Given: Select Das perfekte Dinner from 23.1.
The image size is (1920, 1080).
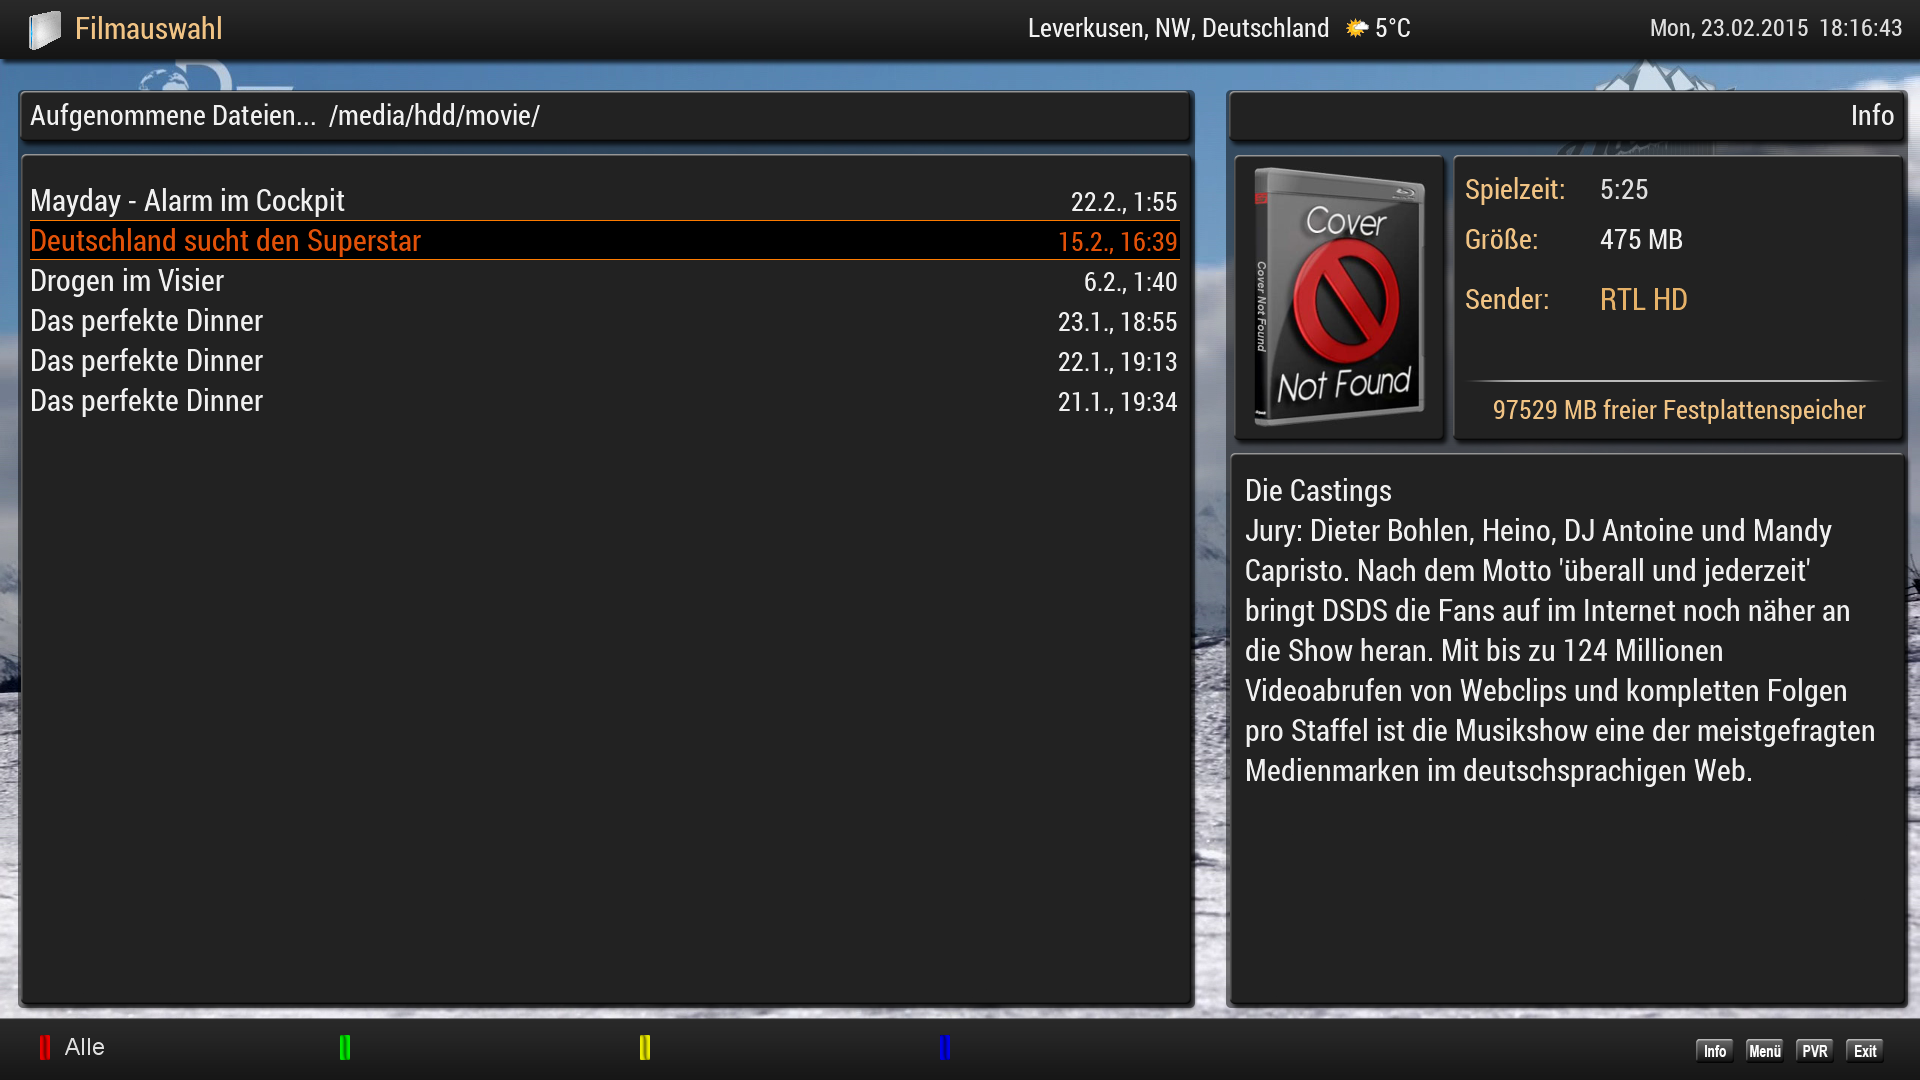Looking at the screenshot, I should click(147, 321).
